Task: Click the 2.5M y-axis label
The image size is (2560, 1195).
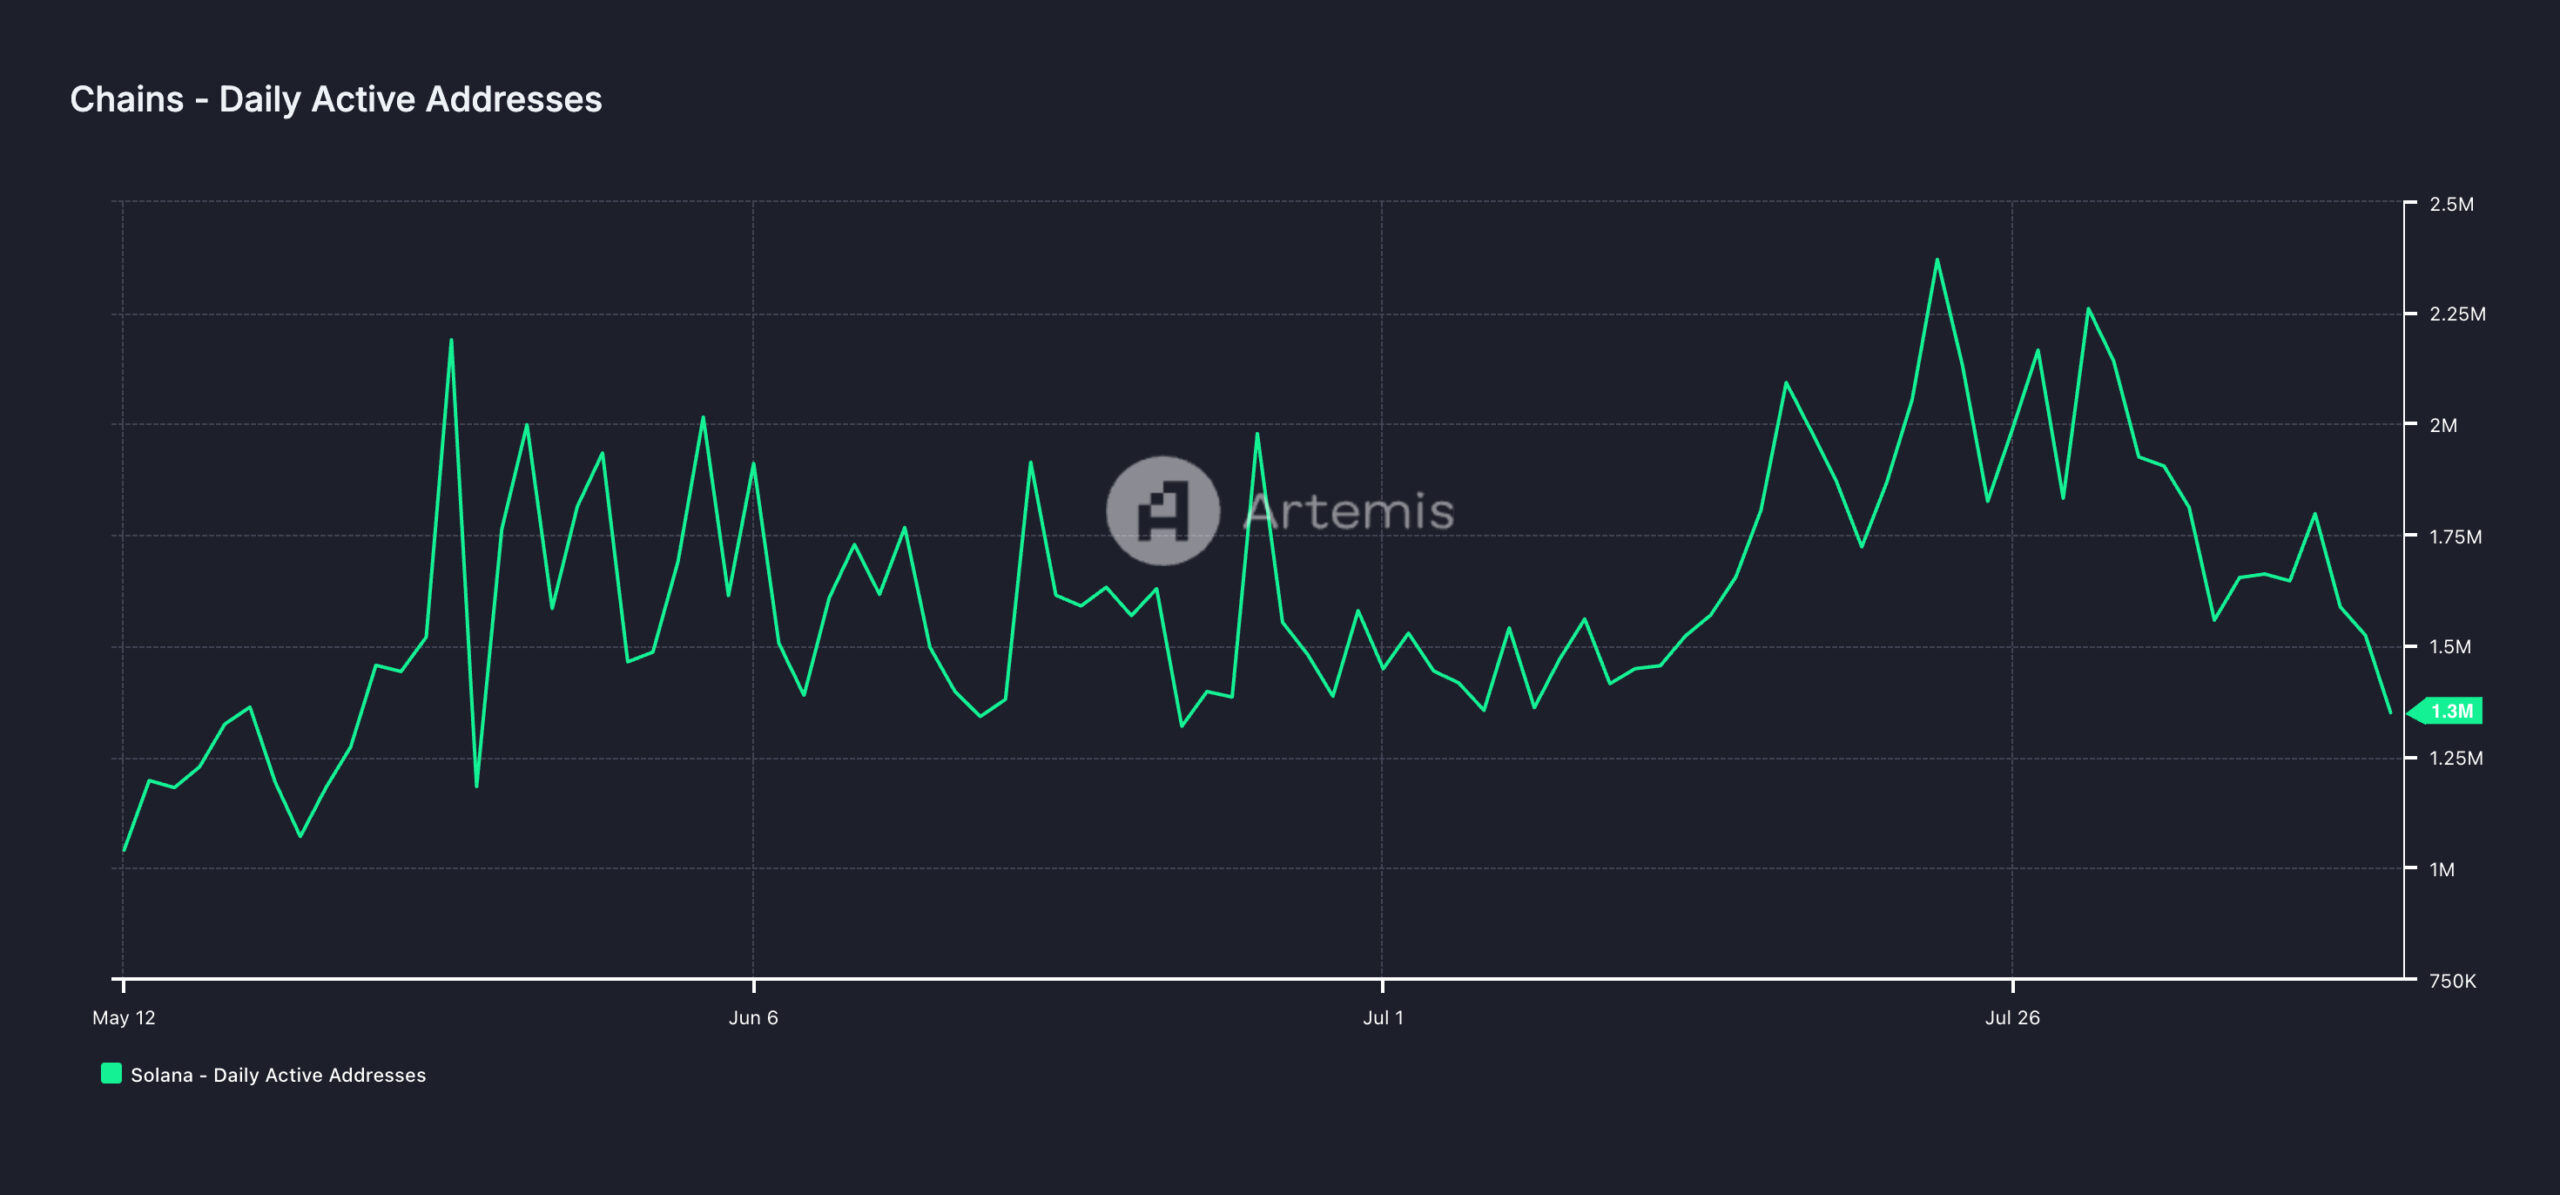Action: (2451, 204)
